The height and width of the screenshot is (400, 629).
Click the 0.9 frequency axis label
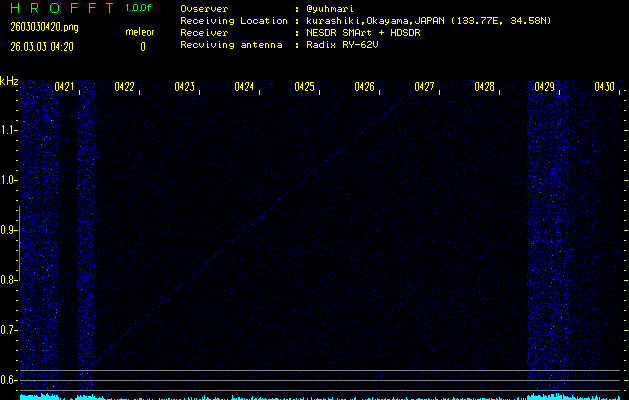coord(8,230)
